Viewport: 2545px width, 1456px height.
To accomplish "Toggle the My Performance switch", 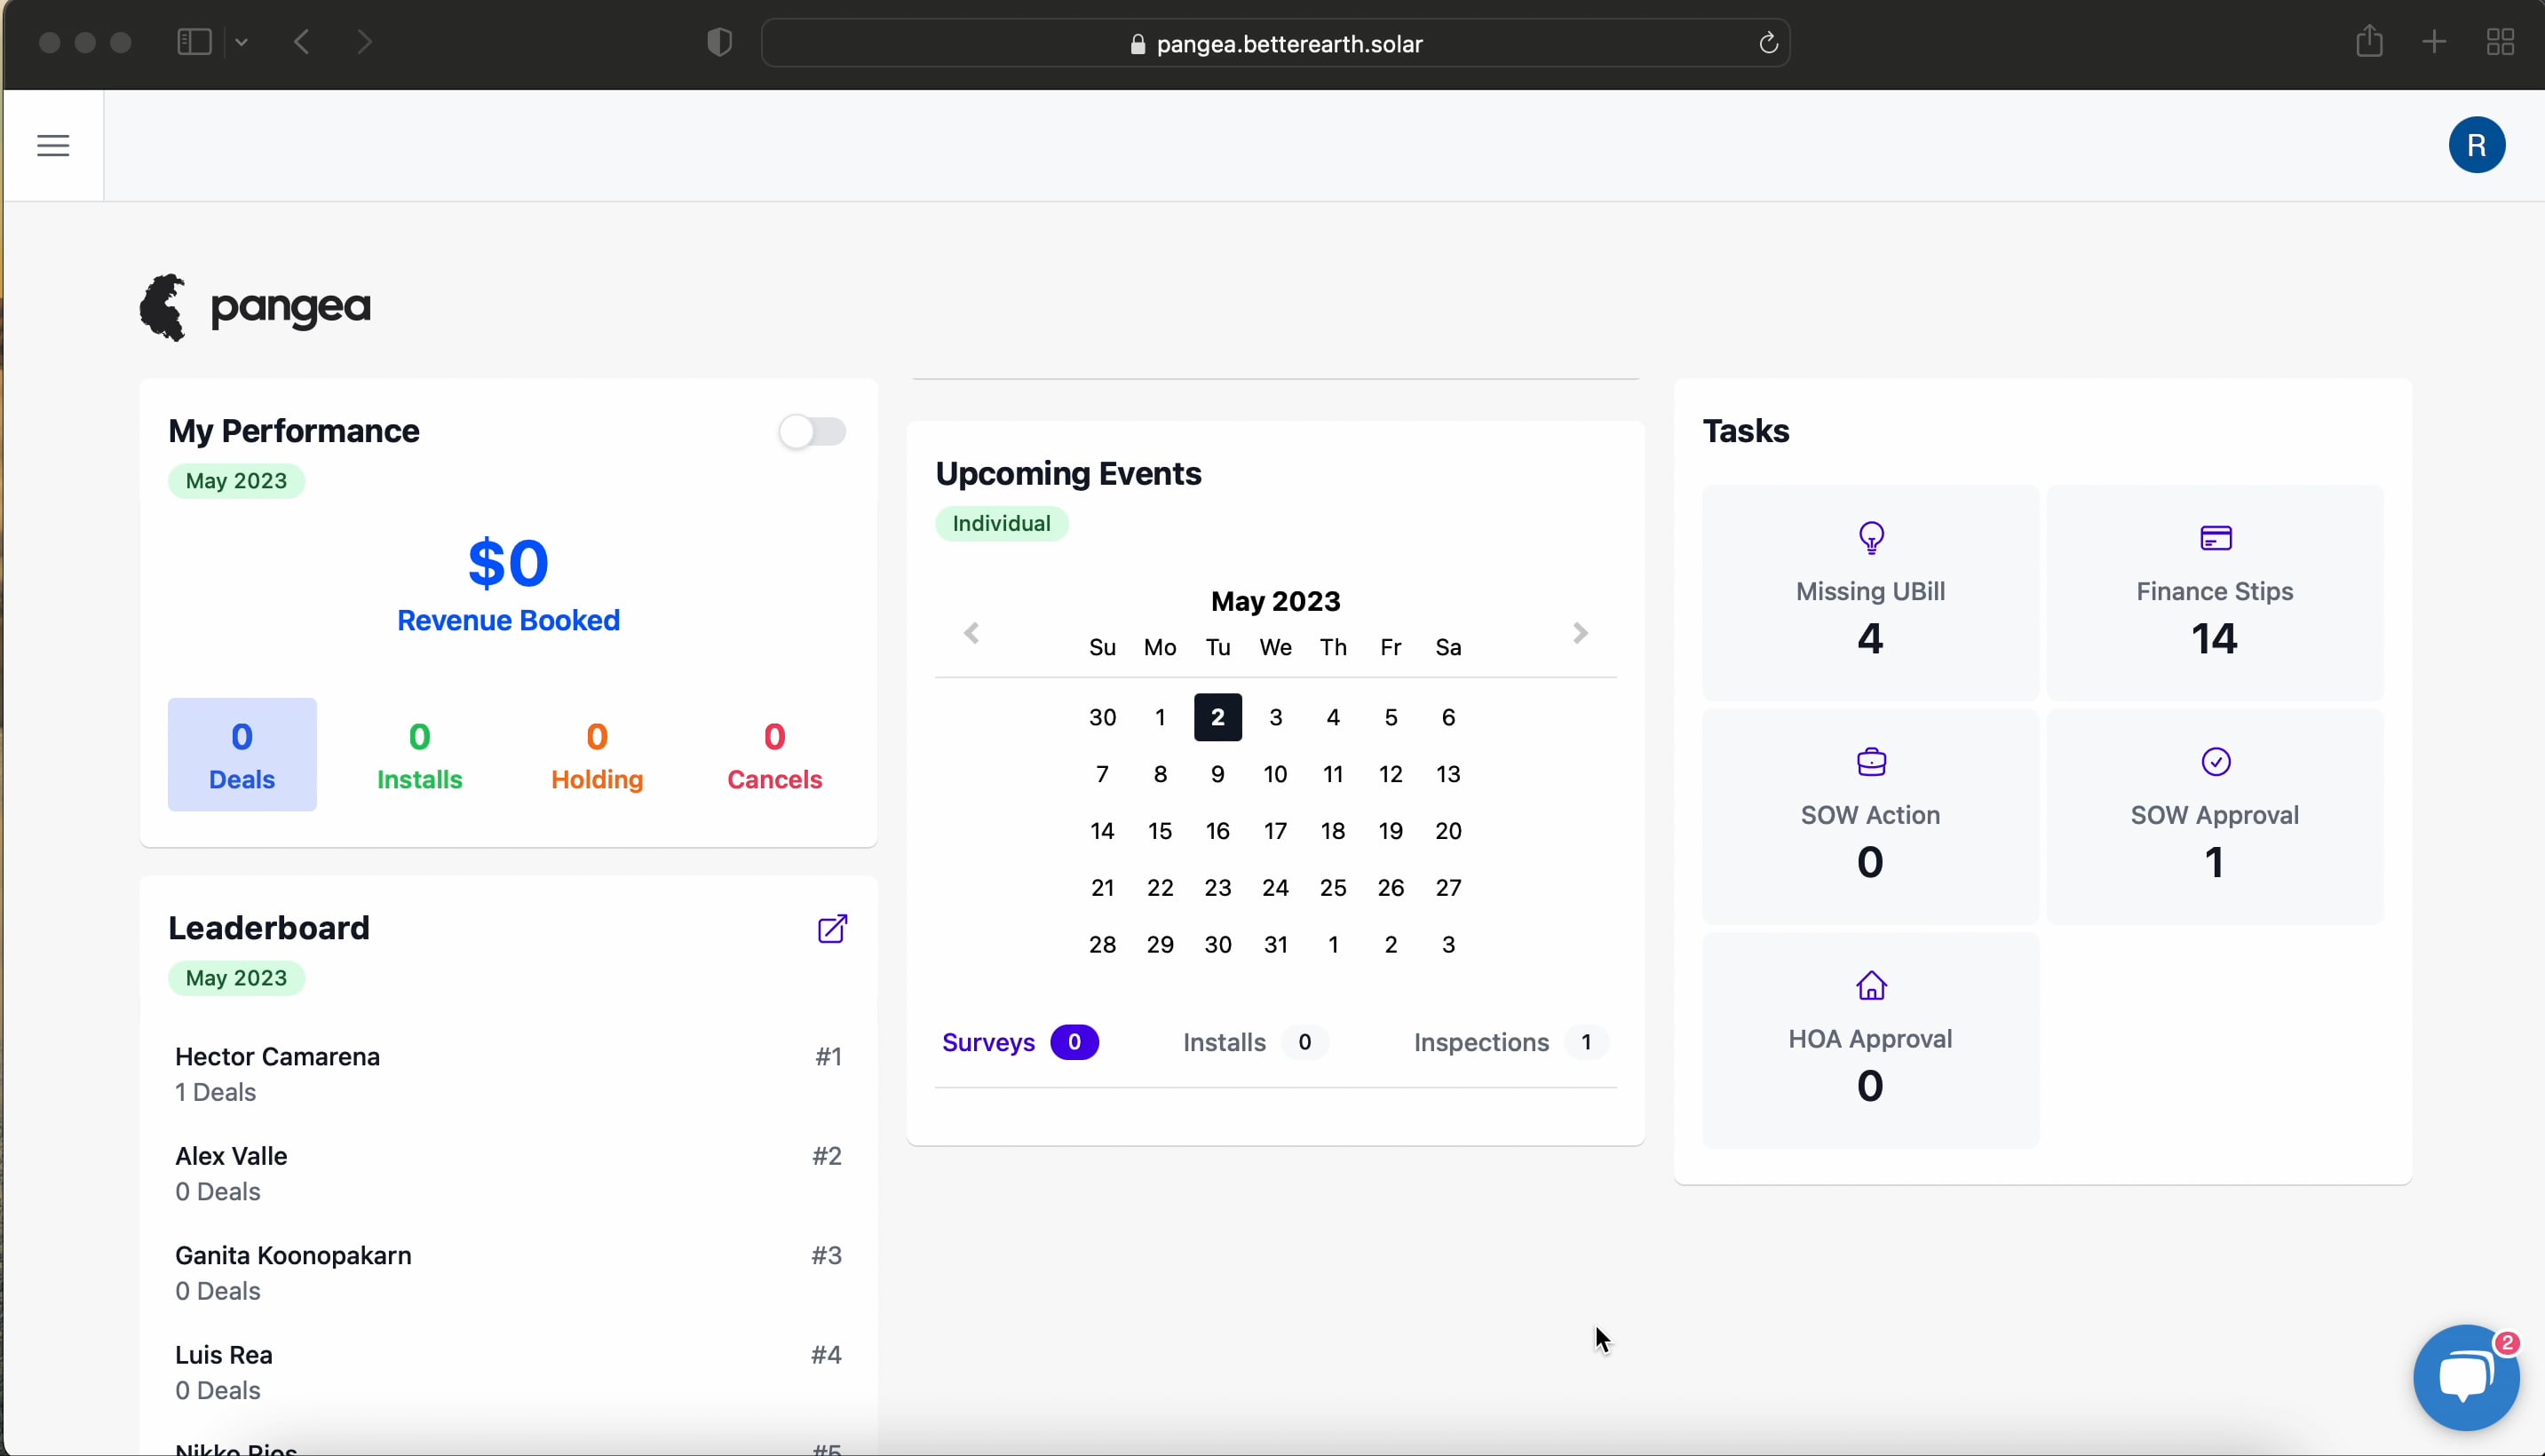I will (x=812, y=432).
